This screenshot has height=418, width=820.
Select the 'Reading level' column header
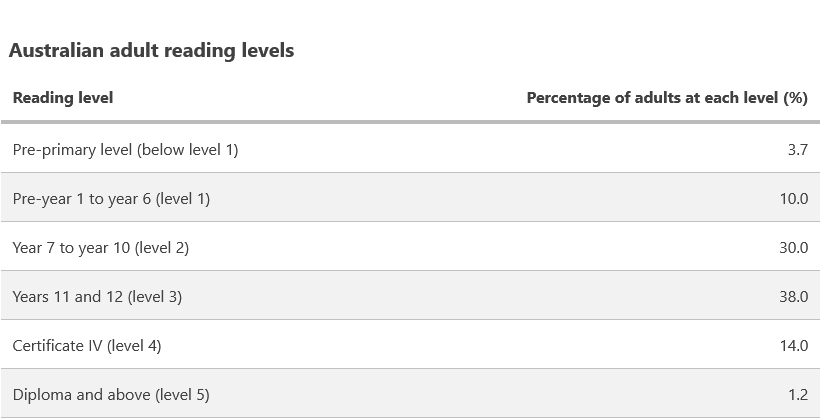click(x=62, y=98)
